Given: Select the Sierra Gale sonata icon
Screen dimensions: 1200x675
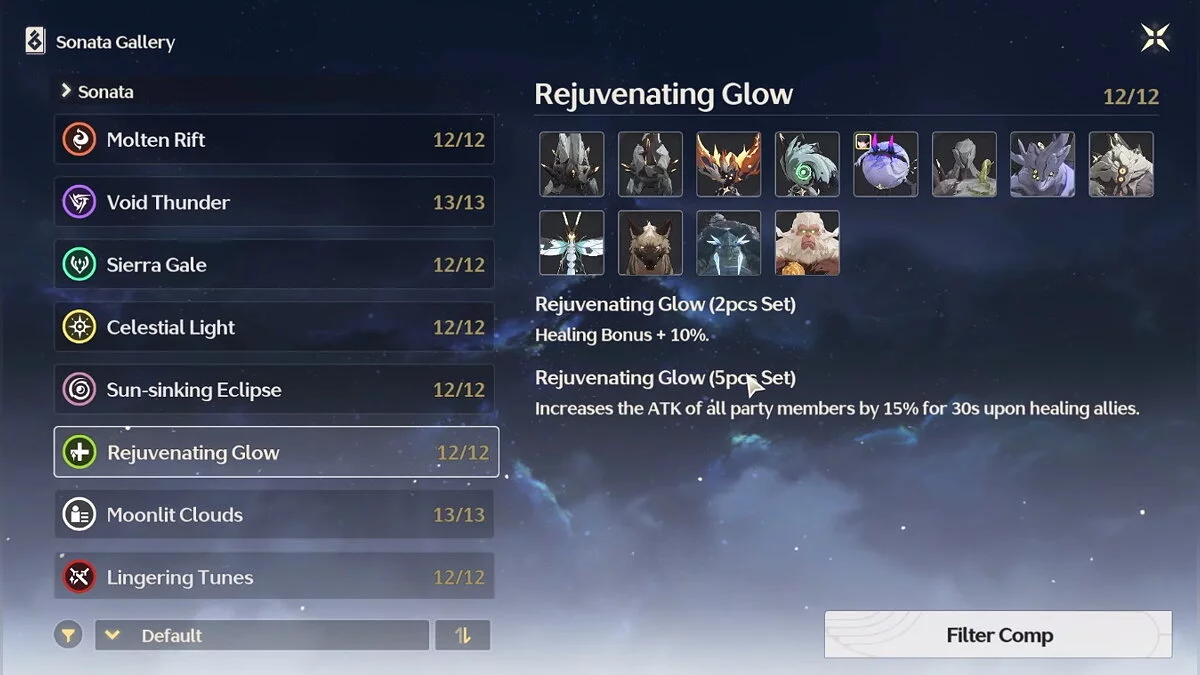Looking at the screenshot, I should (79, 265).
